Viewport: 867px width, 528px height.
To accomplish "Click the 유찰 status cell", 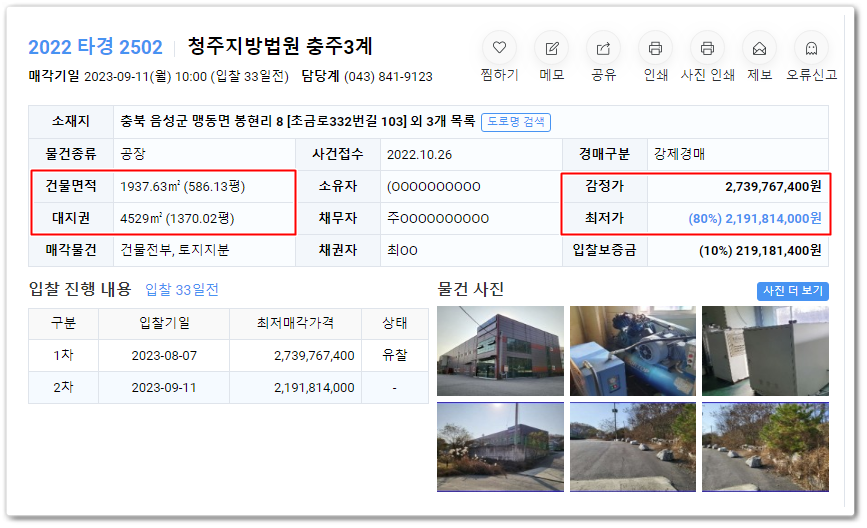I will (x=394, y=356).
